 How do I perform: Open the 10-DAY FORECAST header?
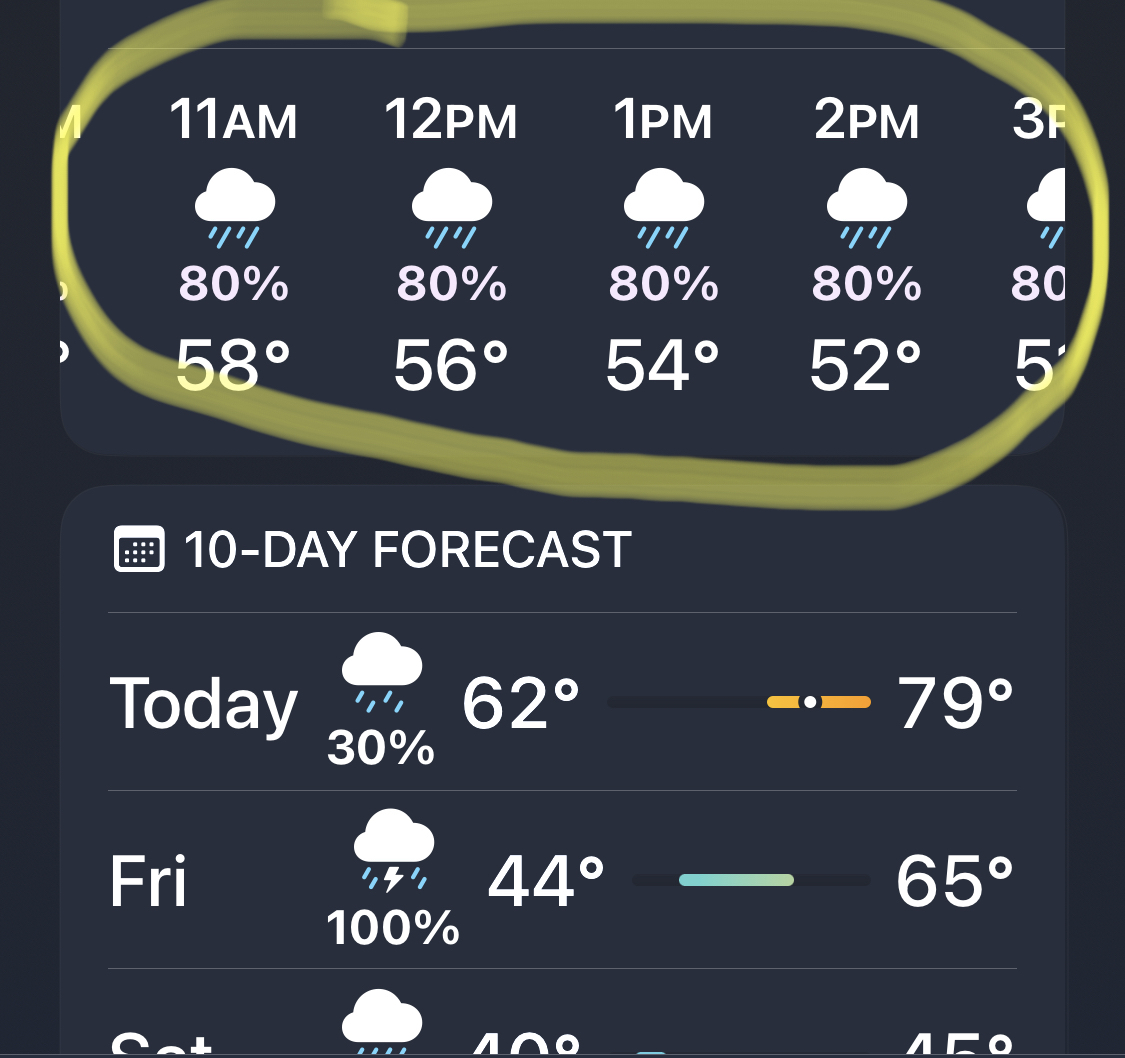pyautogui.click(x=407, y=549)
